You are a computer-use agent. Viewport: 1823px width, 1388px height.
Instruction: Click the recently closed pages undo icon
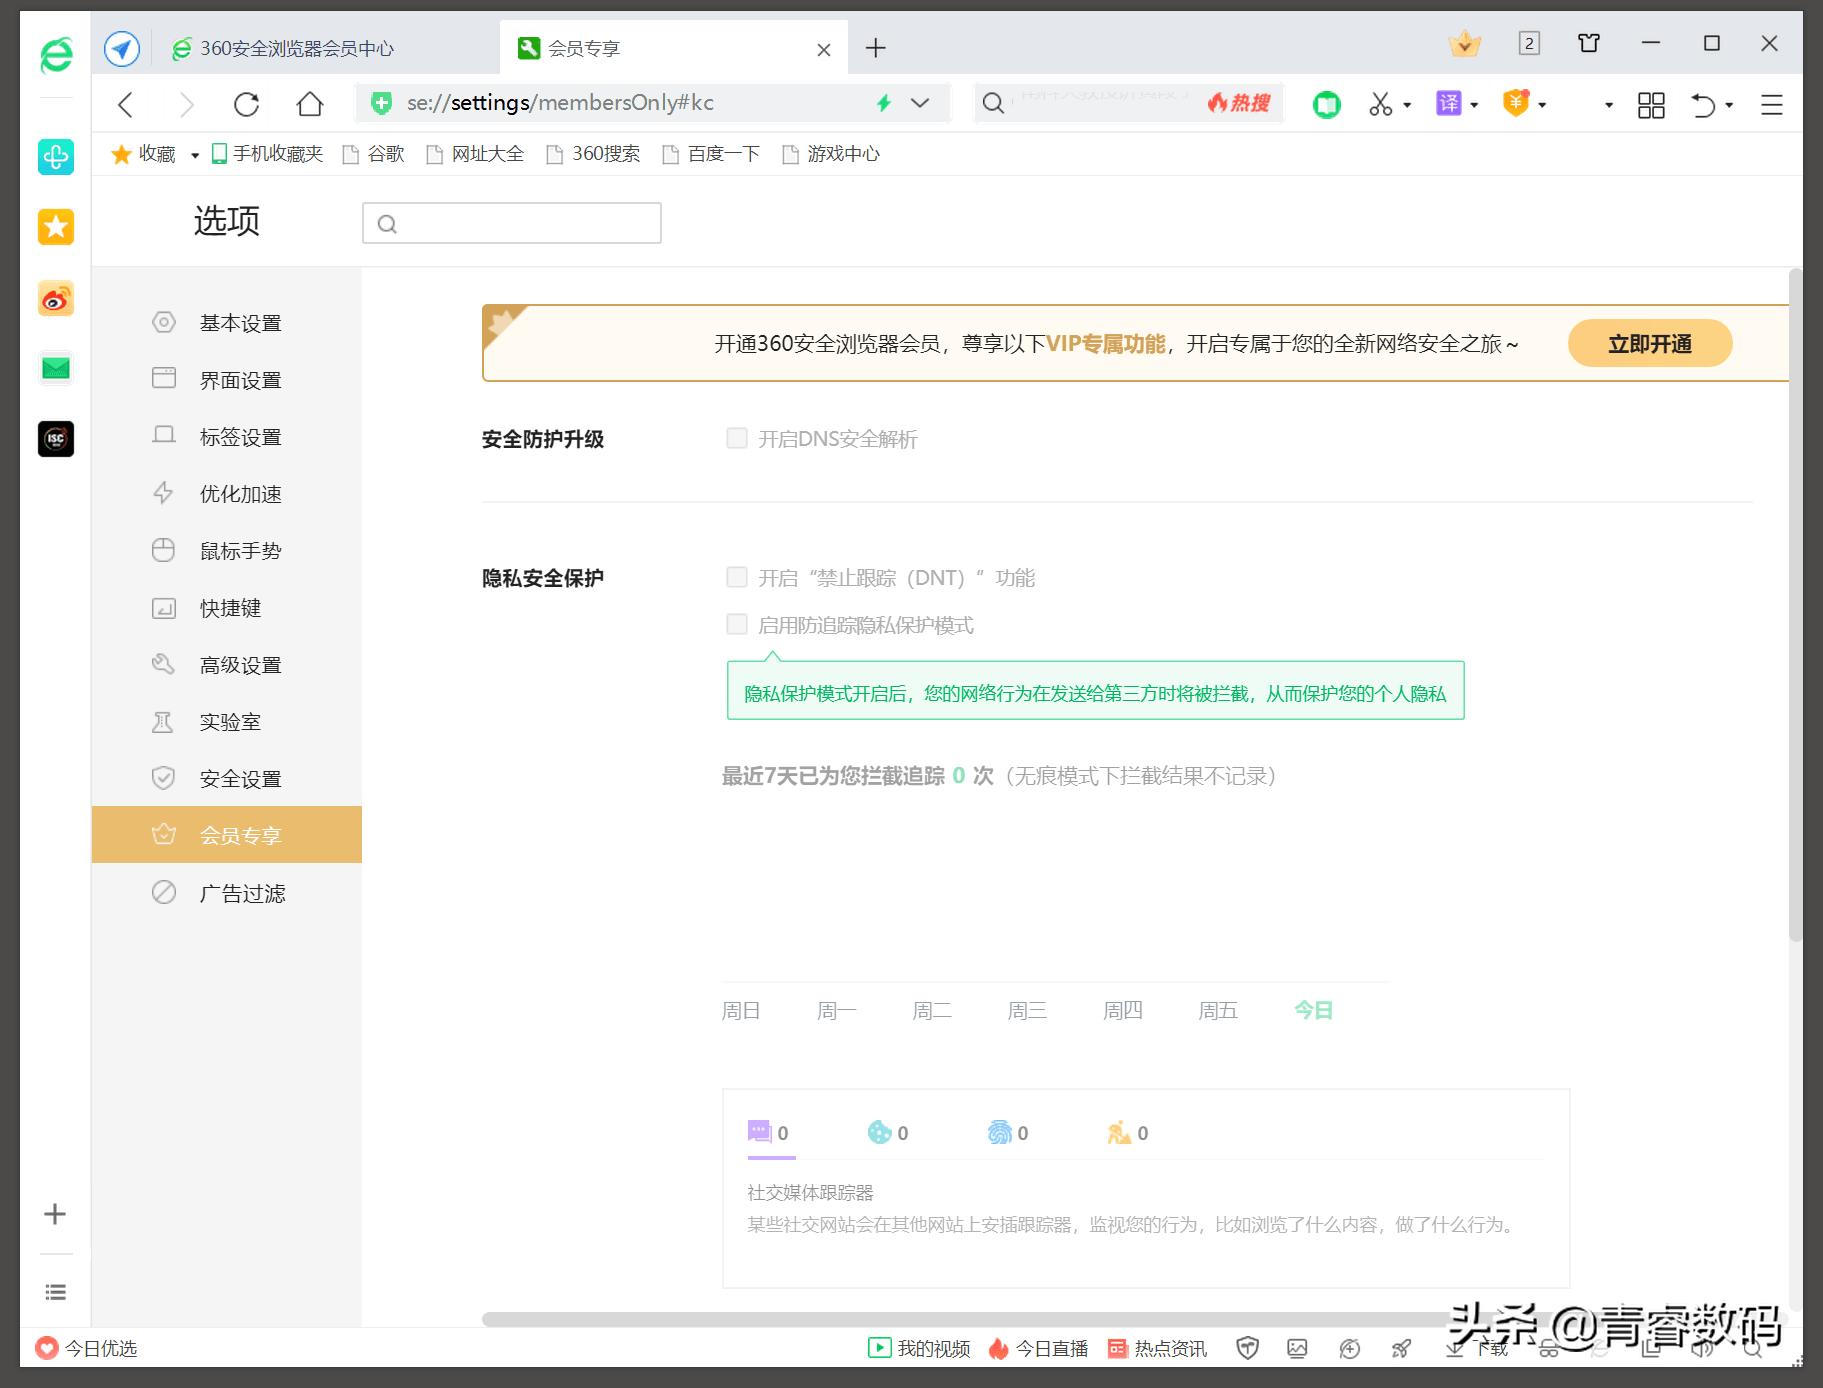click(x=1703, y=104)
